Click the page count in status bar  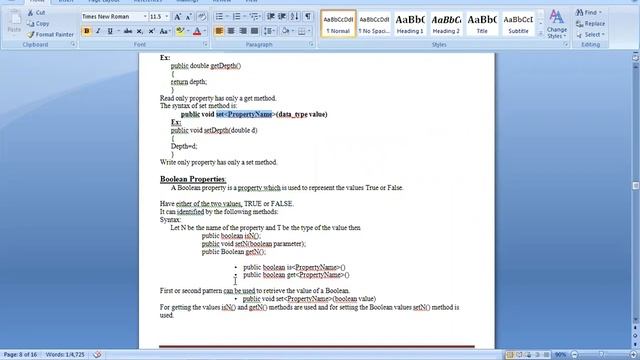pos(20,355)
